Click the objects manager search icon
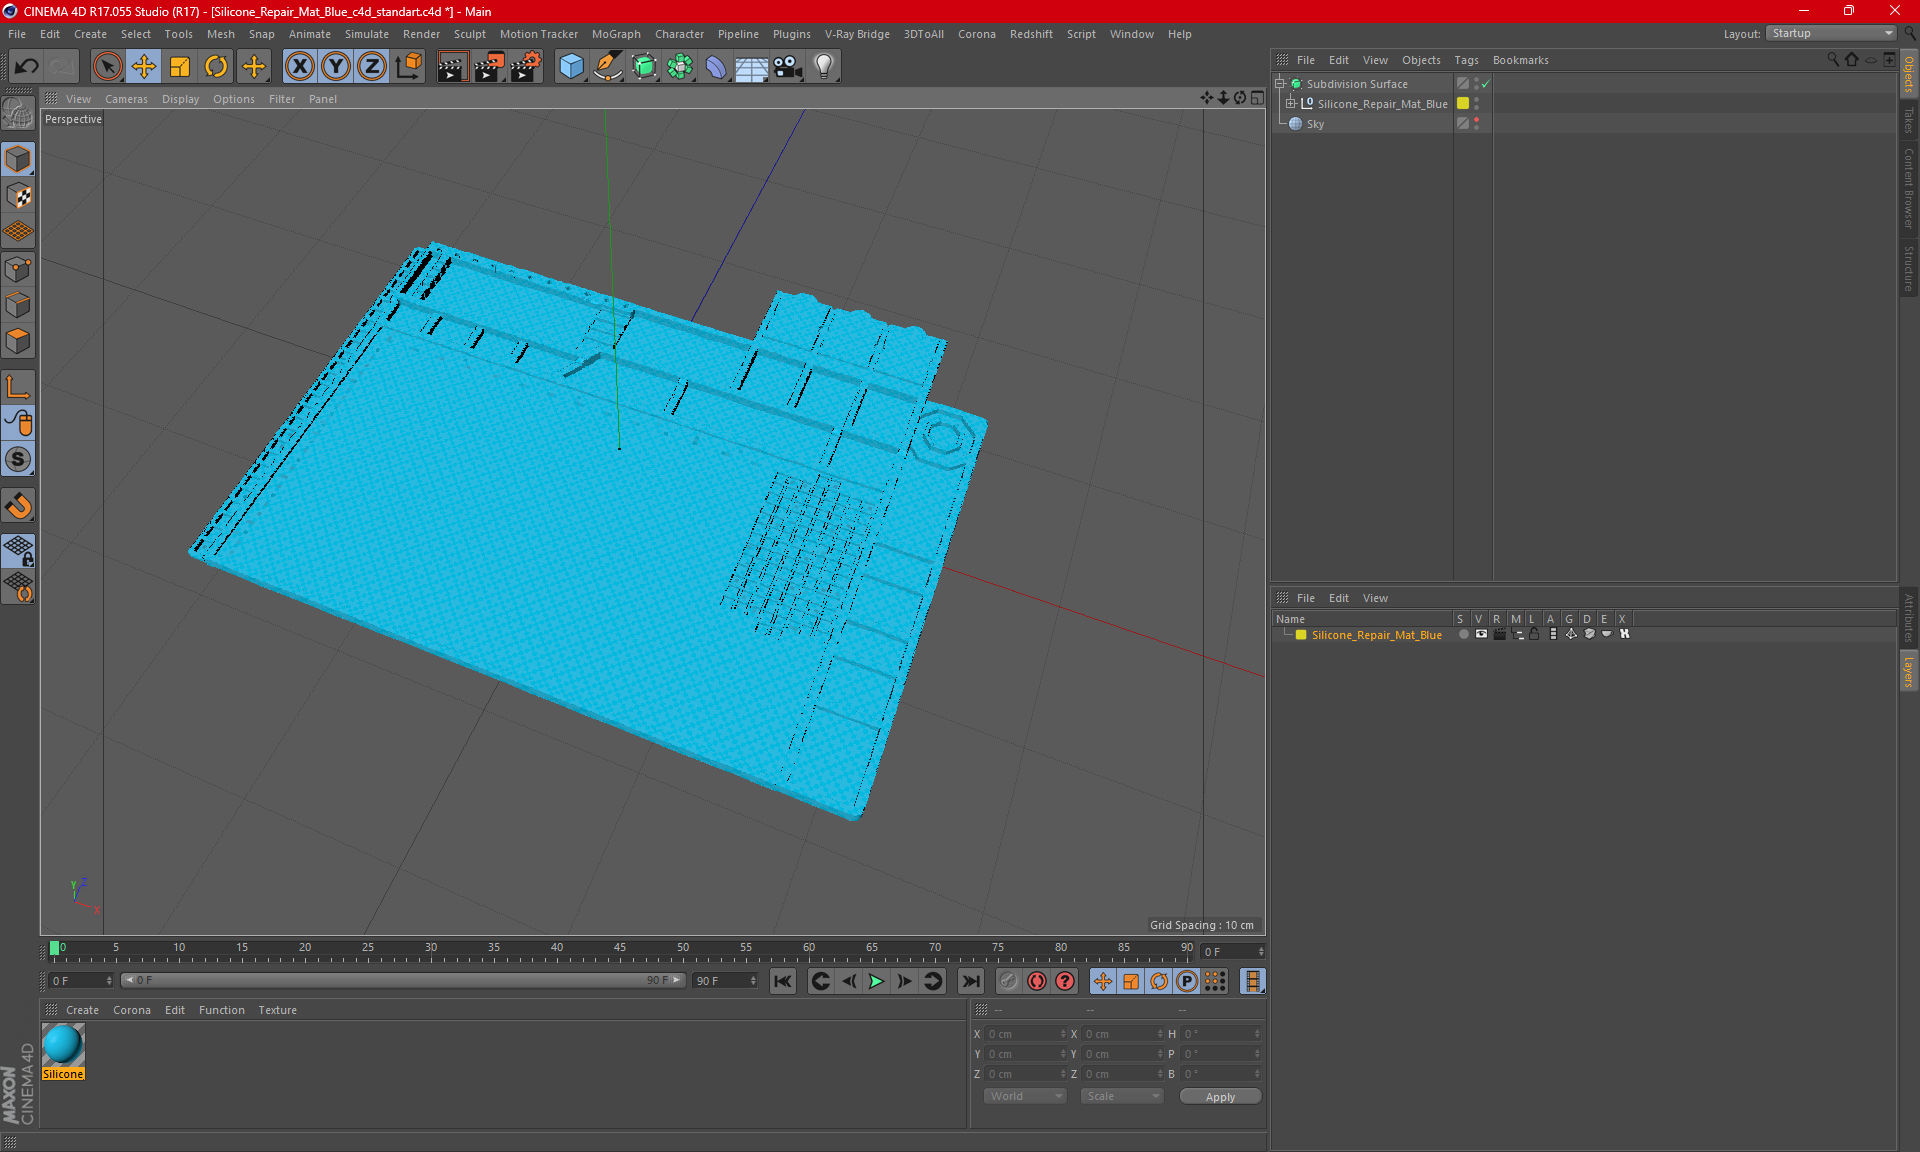Image resolution: width=1920 pixels, height=1152 pixels. pos(1833,60)
